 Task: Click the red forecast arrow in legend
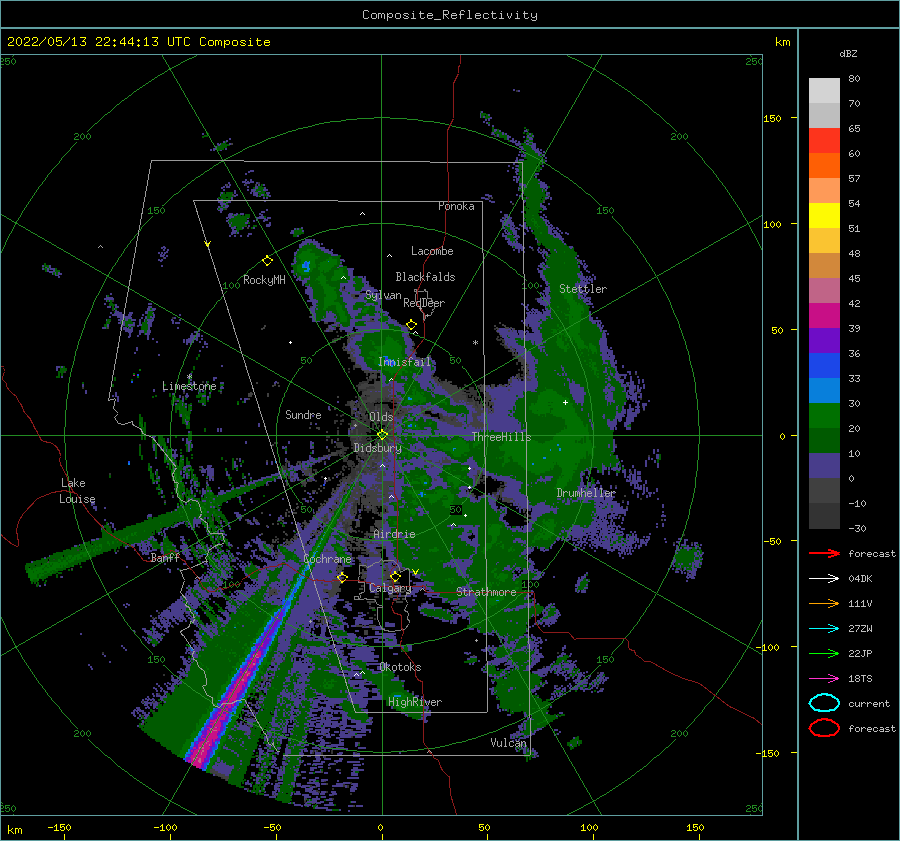(x=824, y=553)
